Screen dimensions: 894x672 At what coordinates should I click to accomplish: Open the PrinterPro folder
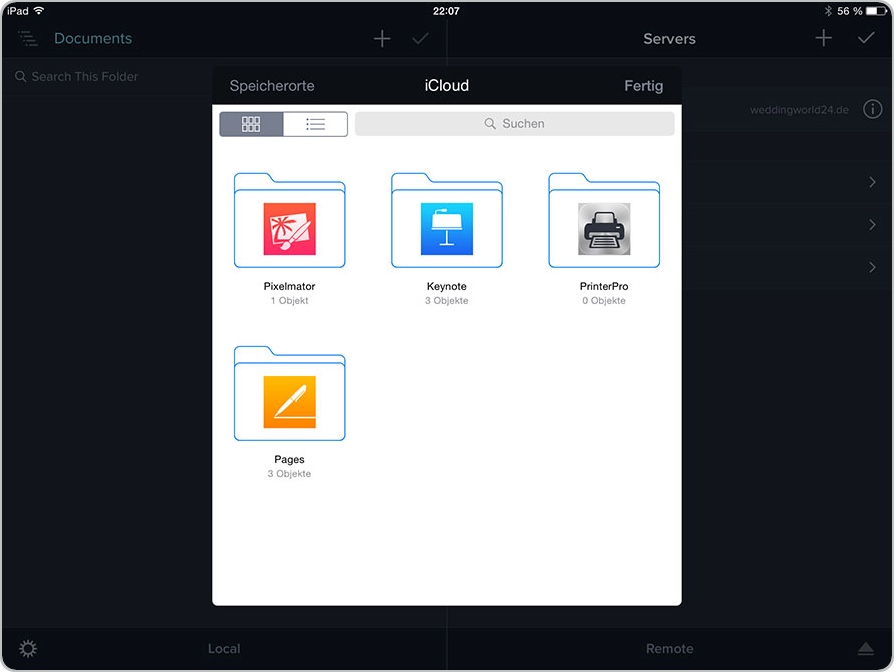(603, 222)
